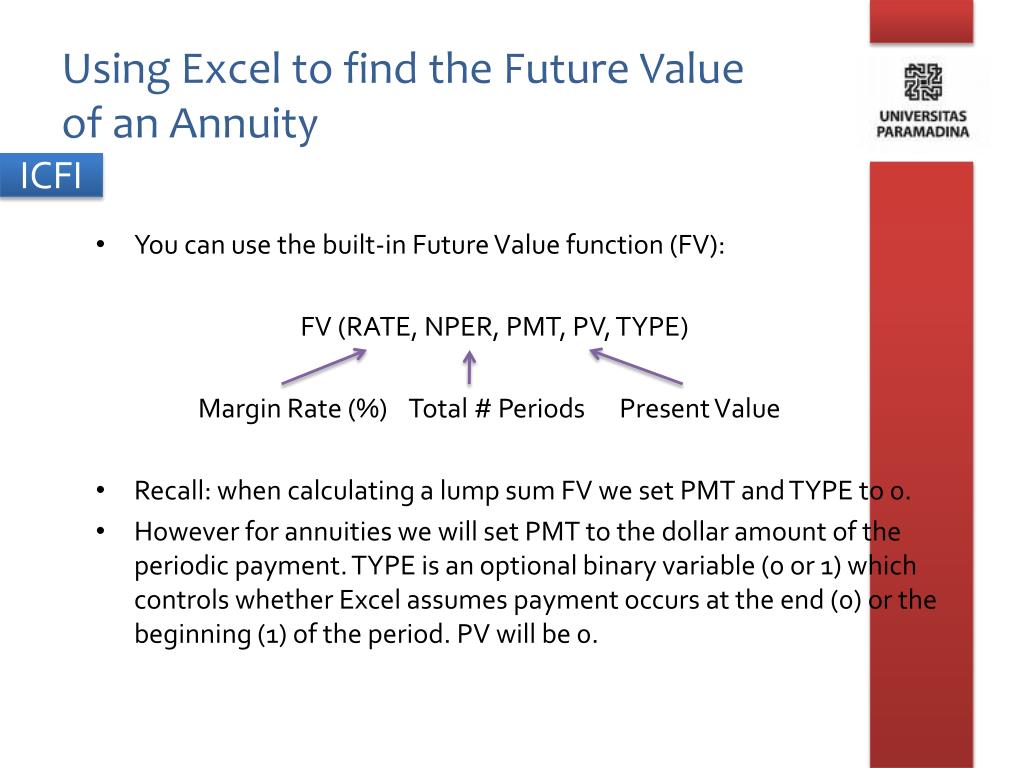Image resolution: width=1024 pixels, height=768 pixels.
Task: Click the word TYPE in the formula
Action: [x=647, y=327]
